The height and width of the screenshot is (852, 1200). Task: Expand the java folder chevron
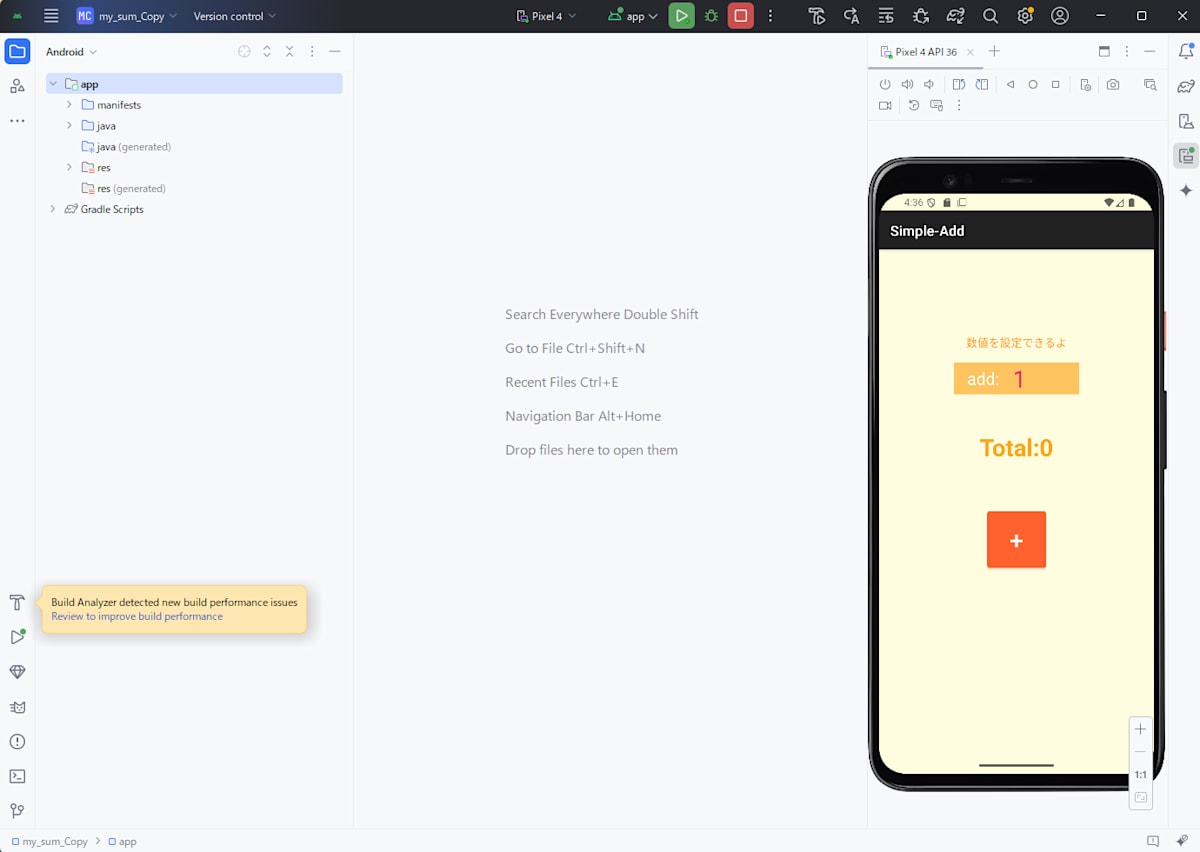pos(69,126)
